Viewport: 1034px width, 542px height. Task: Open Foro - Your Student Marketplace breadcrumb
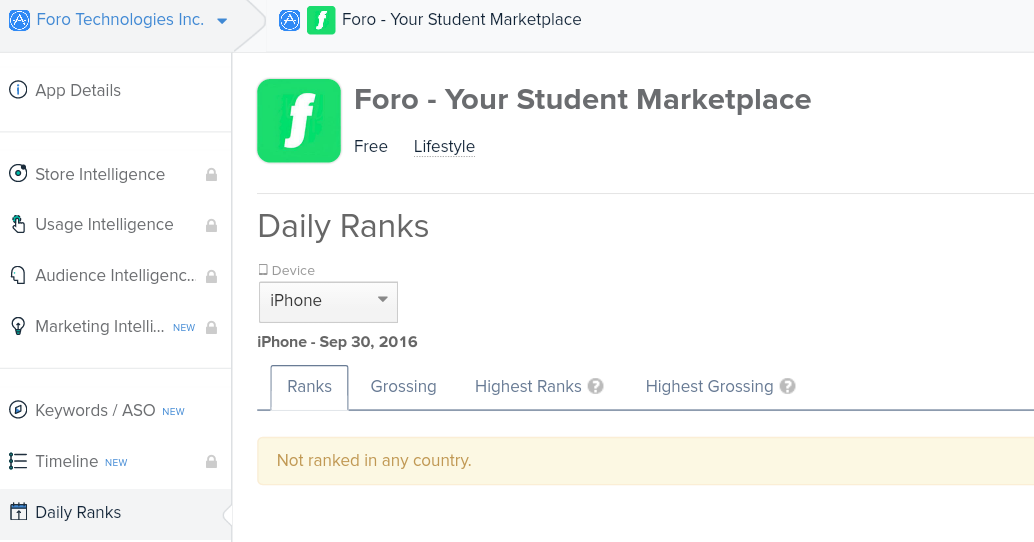click(461, 19)
